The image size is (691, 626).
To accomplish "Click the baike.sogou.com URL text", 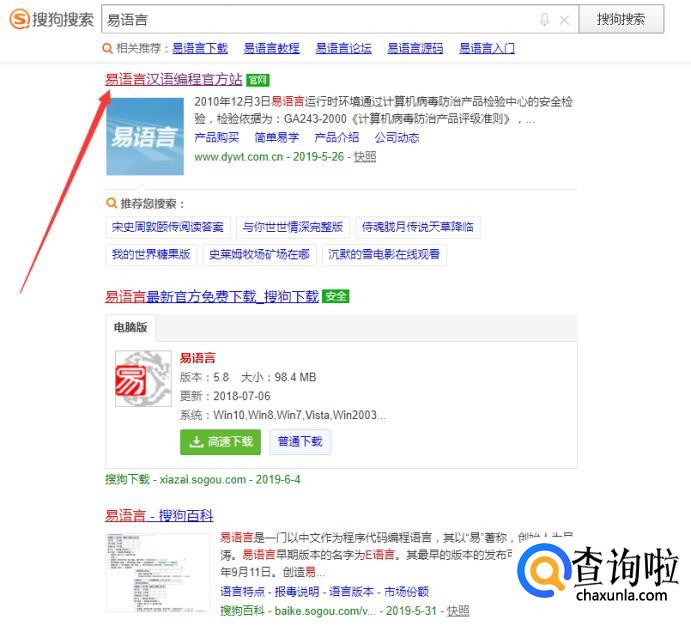I will click(325, 611).
